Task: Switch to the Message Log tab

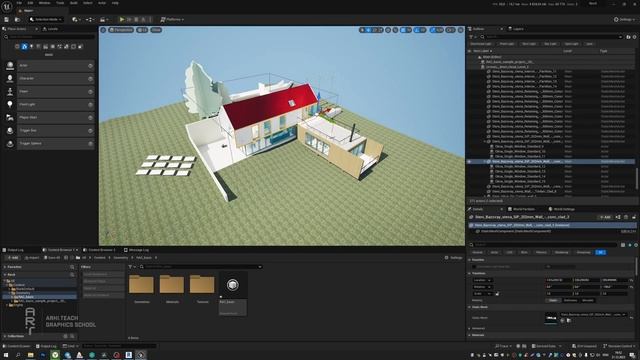Action: [136, 250]
